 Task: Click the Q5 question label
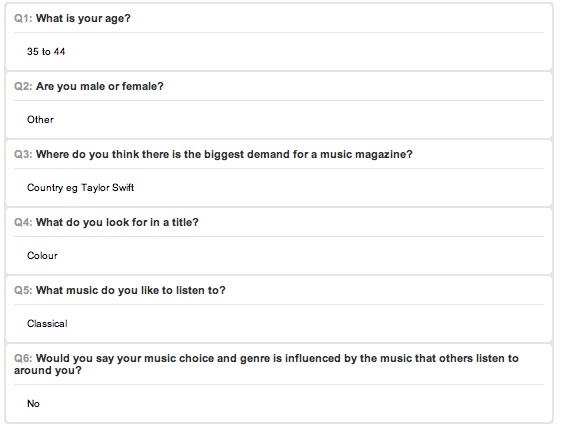[23, 290]
